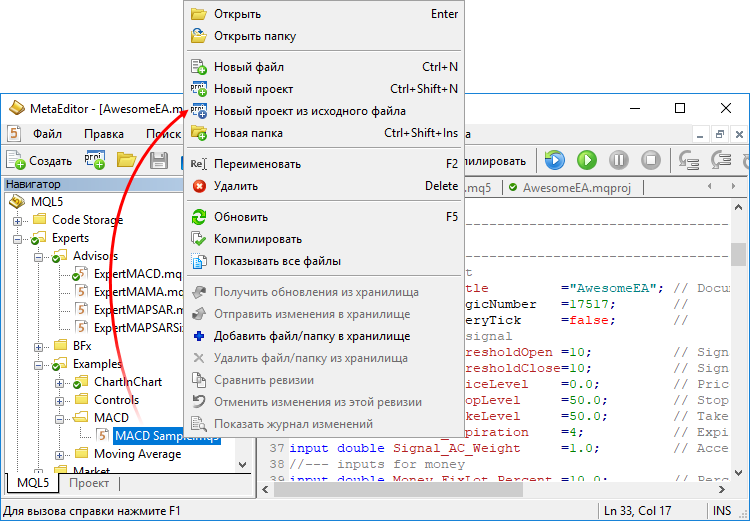750x521 pixels.
Task: Collapse the Experts folder
Action: tap(18, 239)
